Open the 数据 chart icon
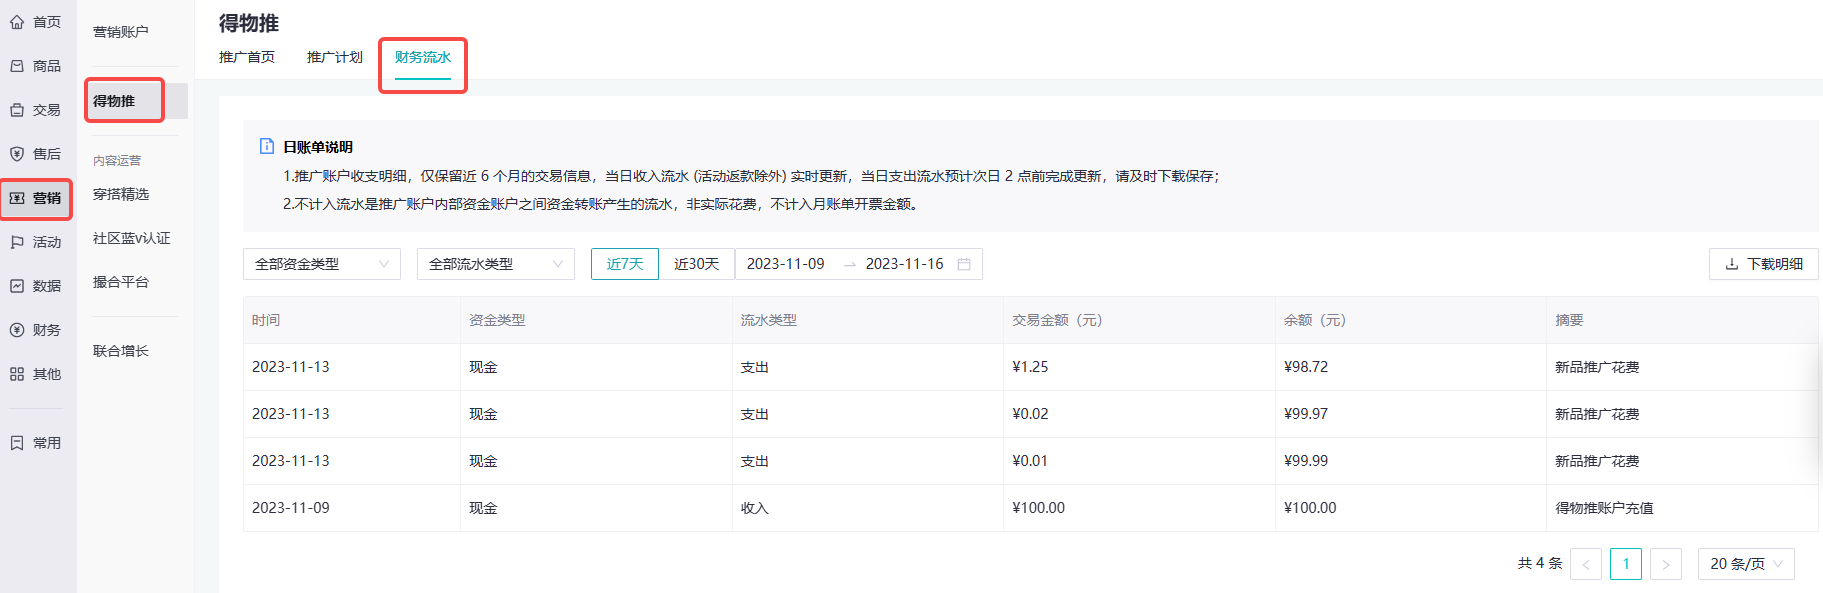This screenshot has height=593, width=1823. pyautogui.click(x=17, y=286)
